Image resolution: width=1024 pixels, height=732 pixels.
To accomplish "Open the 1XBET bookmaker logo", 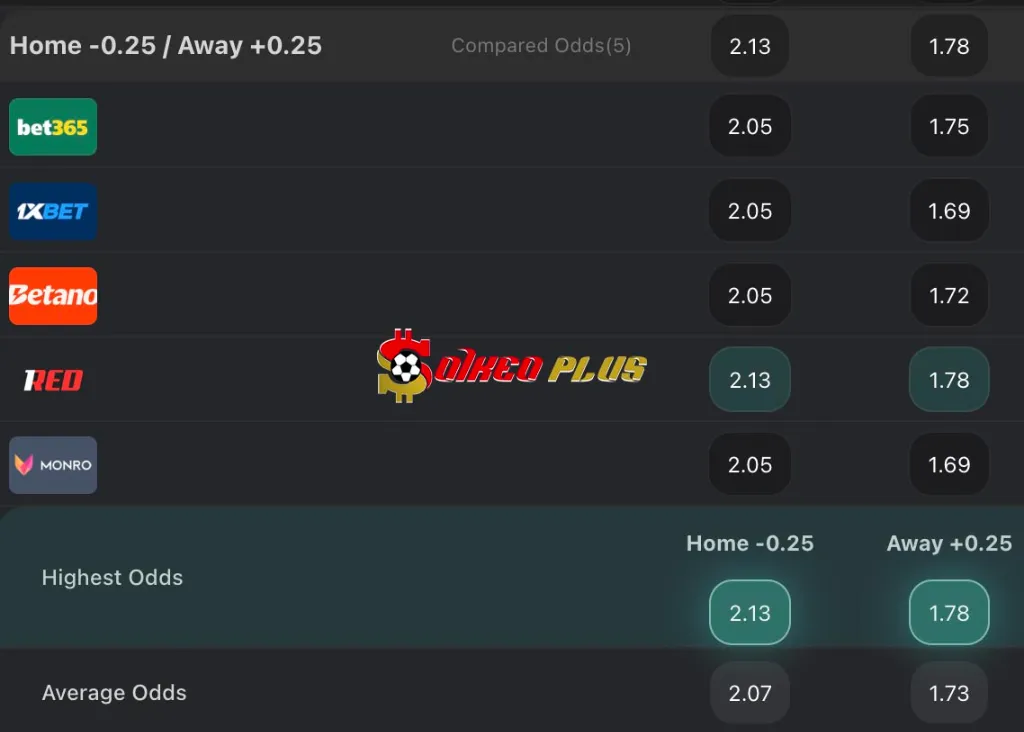I will [x=53, y=211].
